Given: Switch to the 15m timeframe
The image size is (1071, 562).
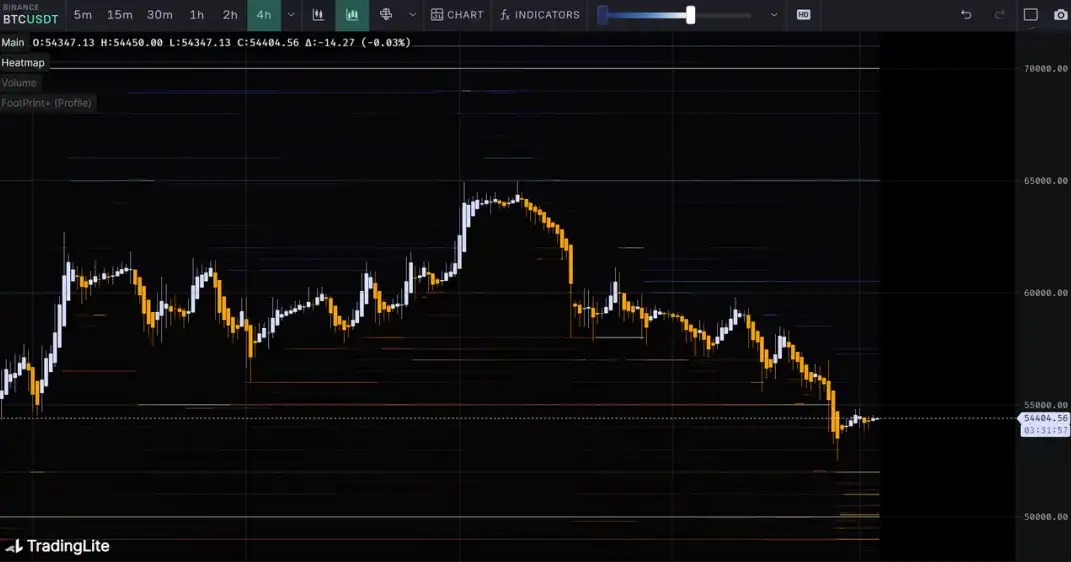Looking at the screenshot, I should click(x=119, y=15).
